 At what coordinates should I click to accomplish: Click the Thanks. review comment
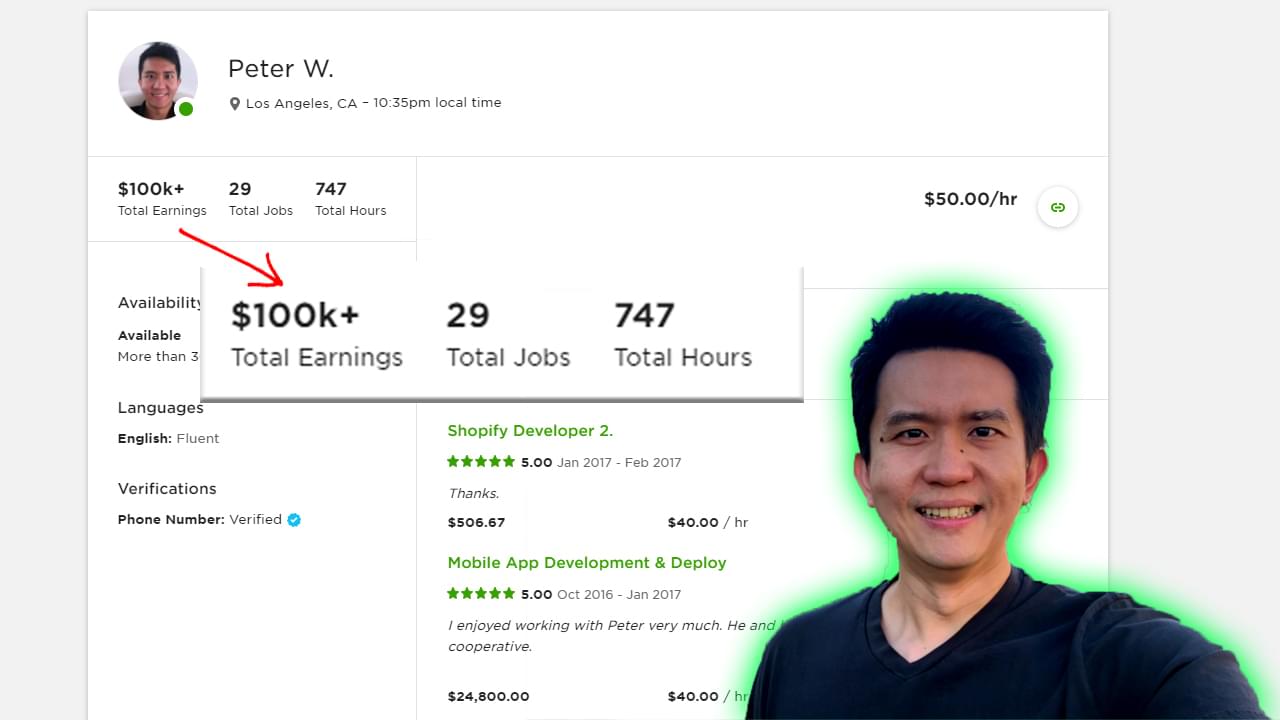(473, 493)
